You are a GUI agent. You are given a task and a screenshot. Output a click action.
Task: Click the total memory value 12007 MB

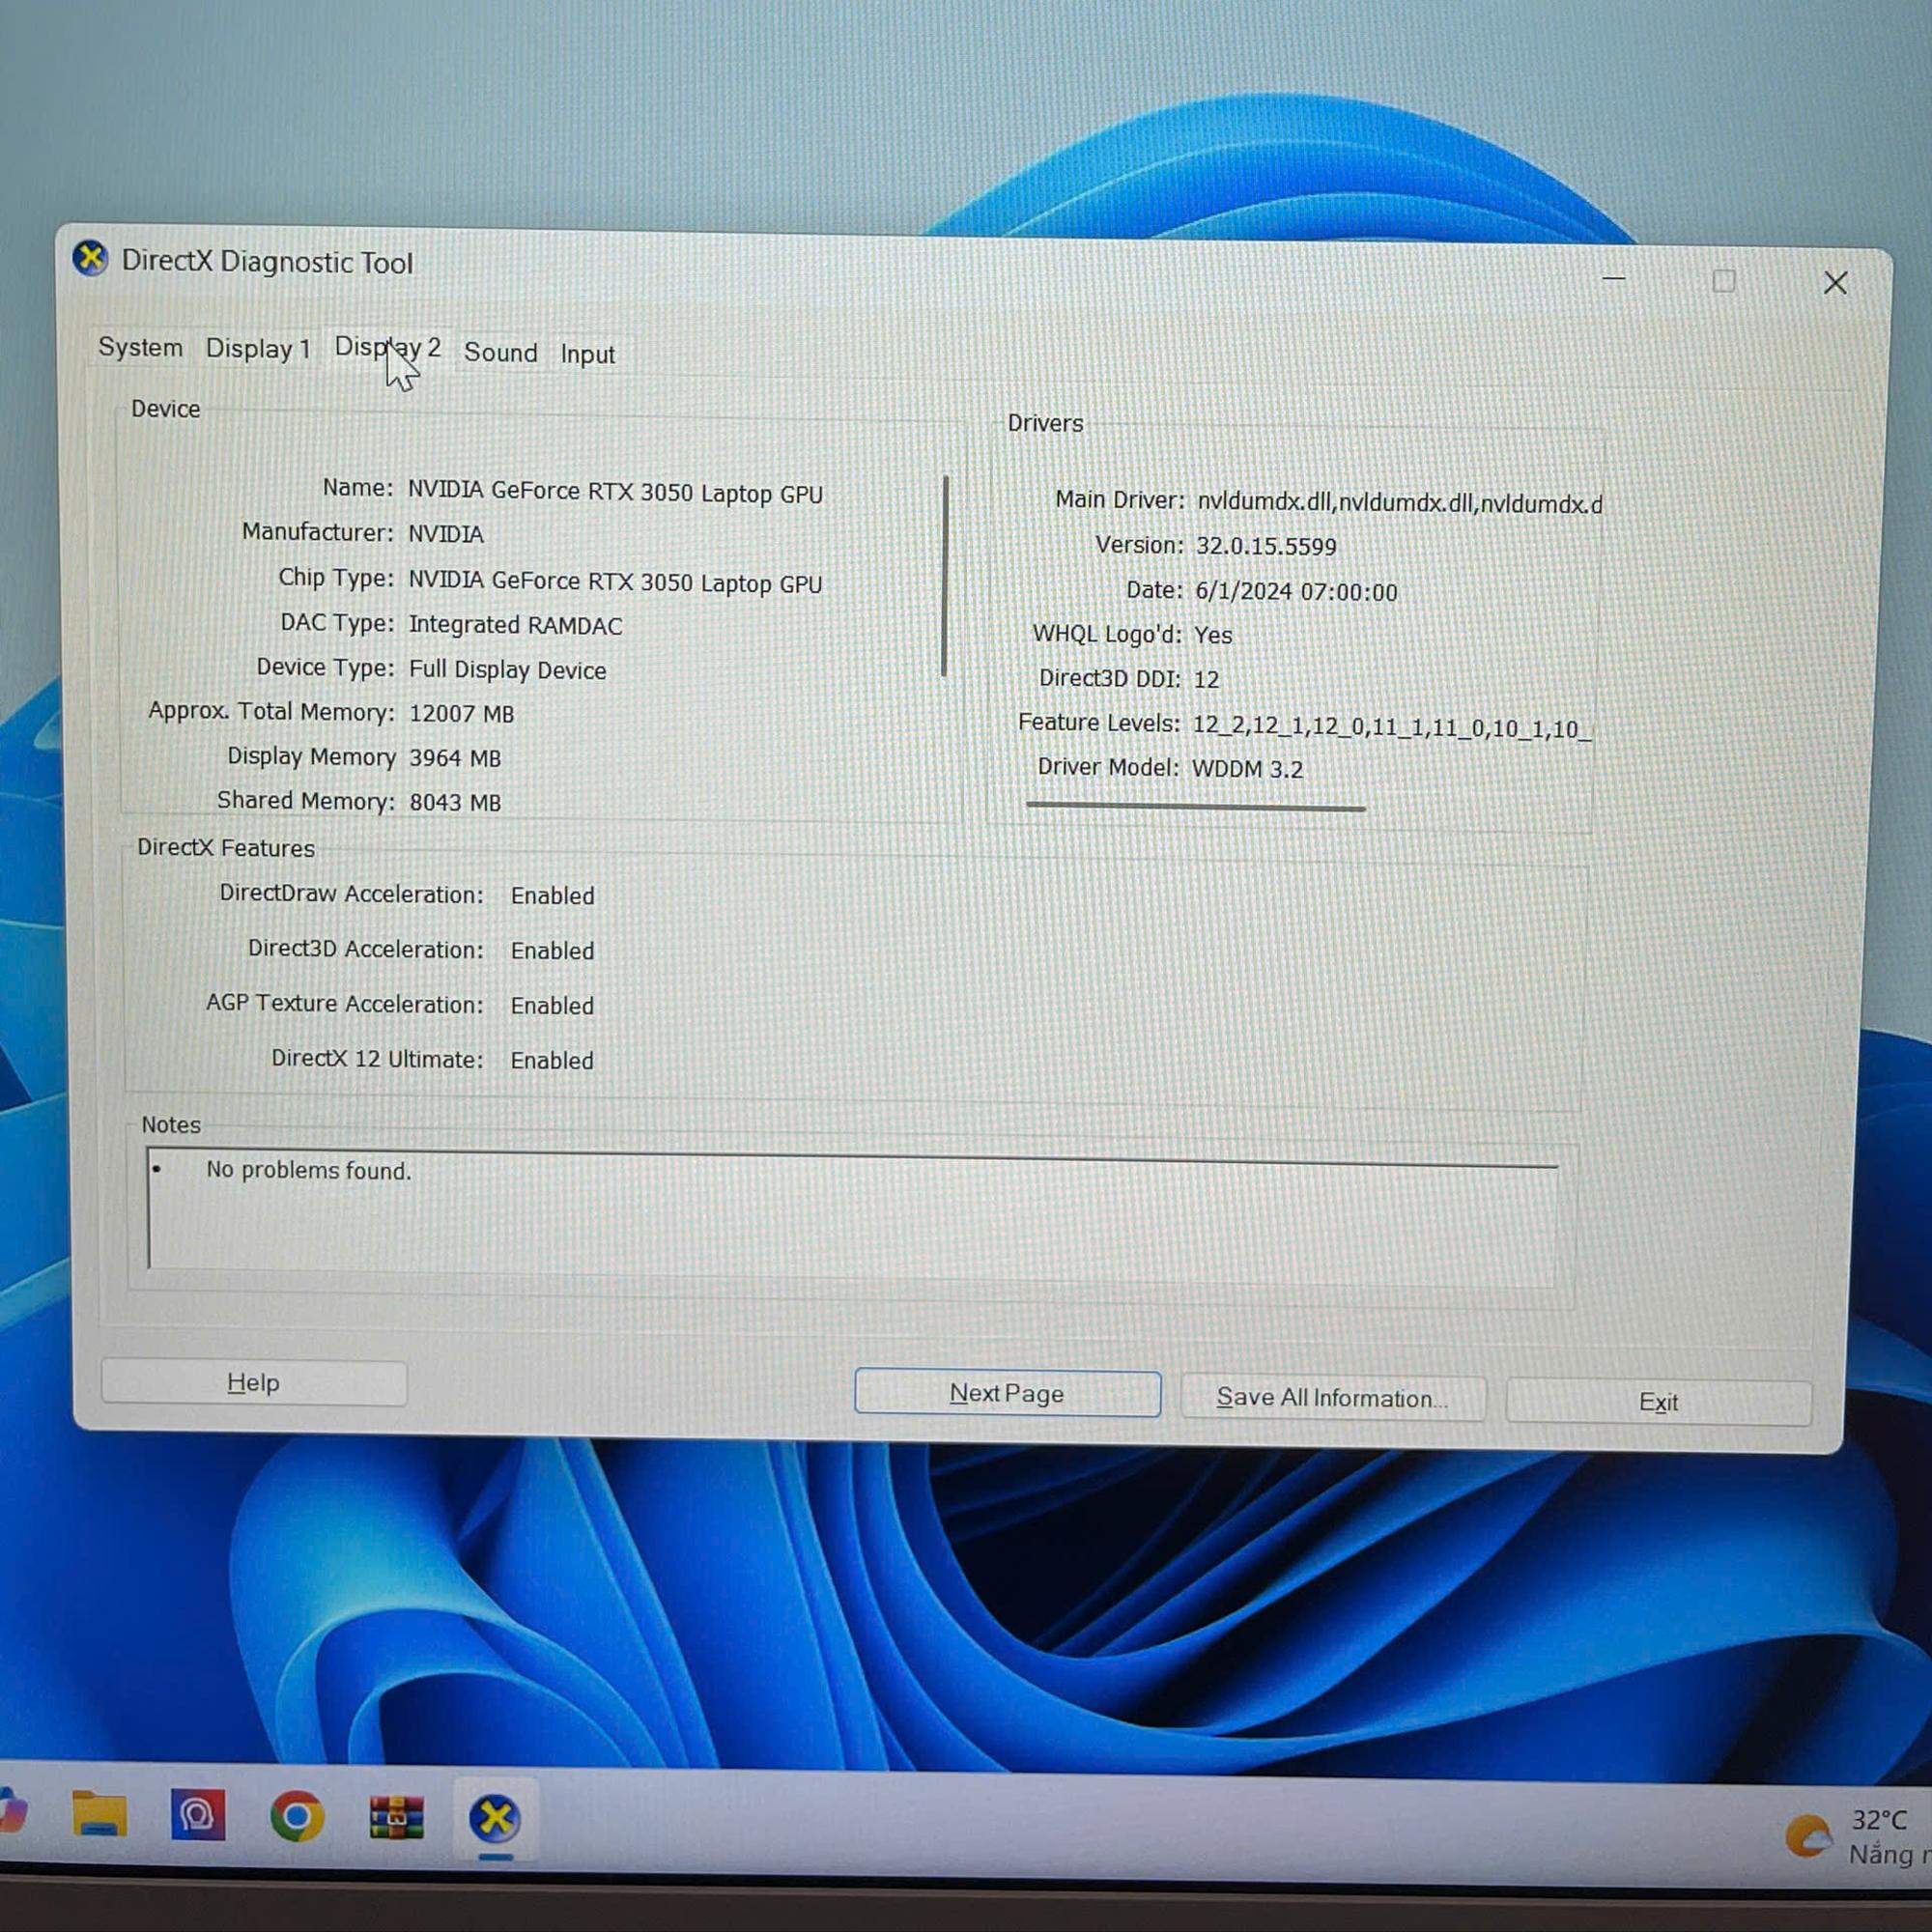(461, 713)
